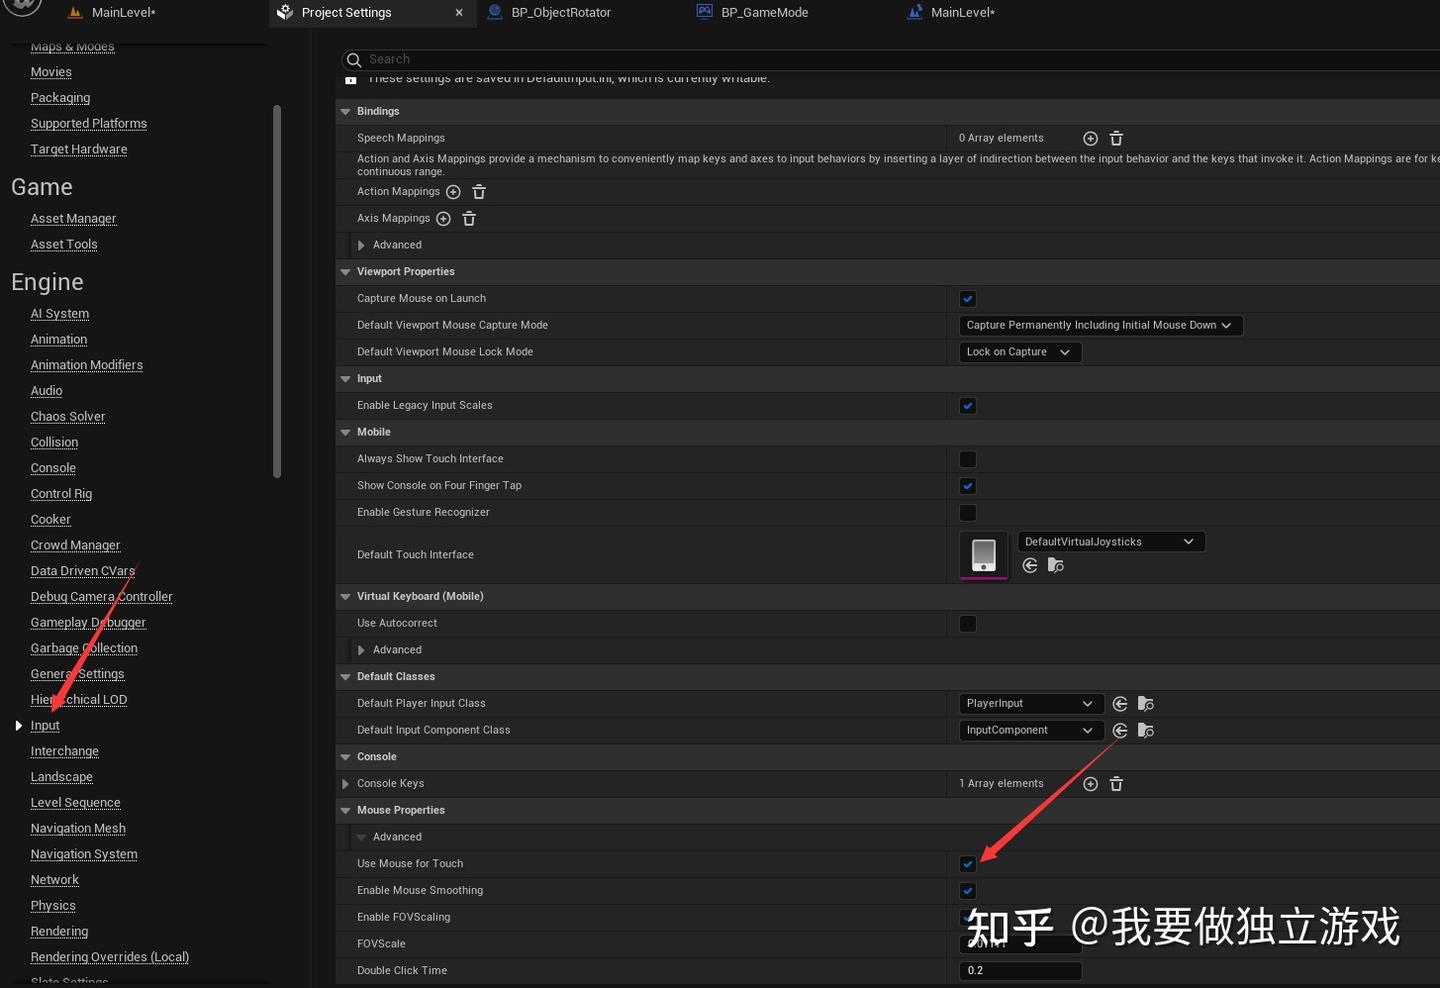Edit the Double Click Time value field
Image resolution: width=1440 pixels, height=988 pixels.
(1019, 970)
